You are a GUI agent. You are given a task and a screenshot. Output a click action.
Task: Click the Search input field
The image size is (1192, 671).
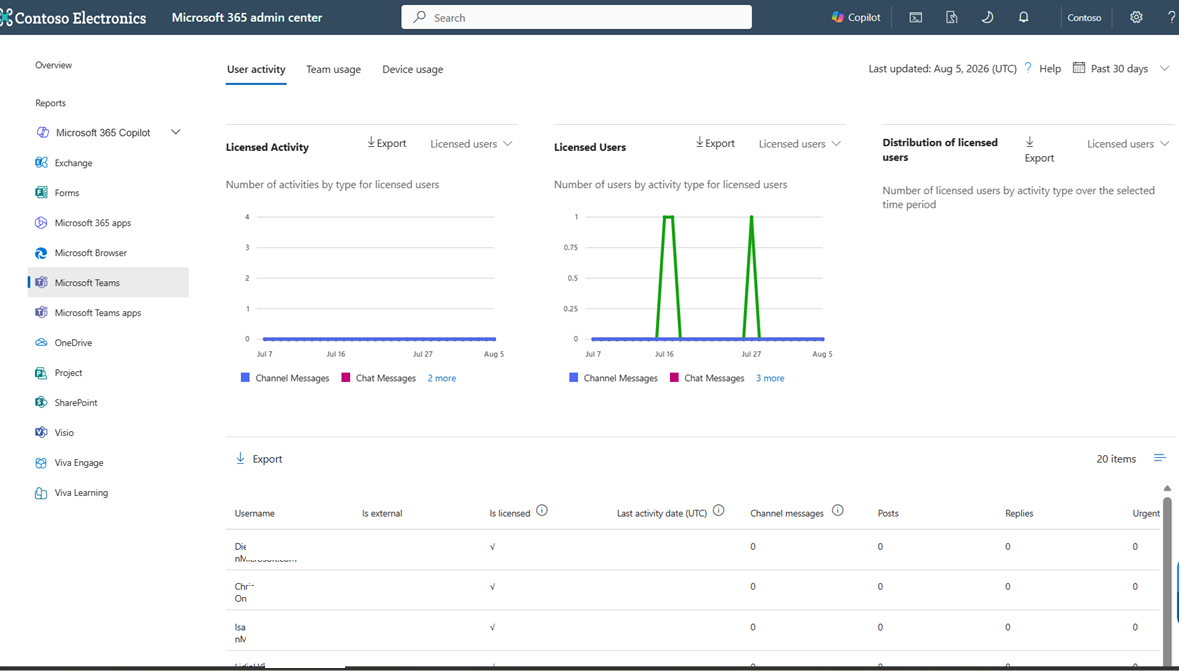pyautogui.click(x=576, y=17)
